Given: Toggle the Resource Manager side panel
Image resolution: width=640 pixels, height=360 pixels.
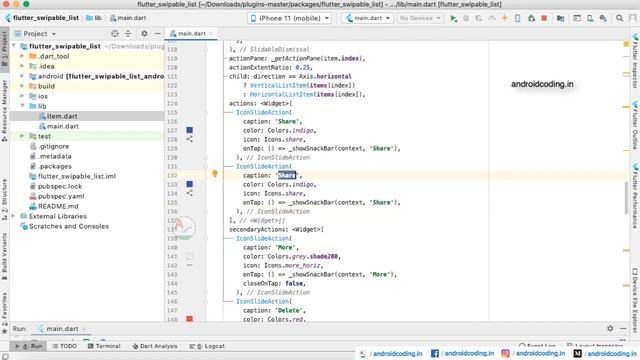Looking at the screenshot, I should click(x=4, y=111).
